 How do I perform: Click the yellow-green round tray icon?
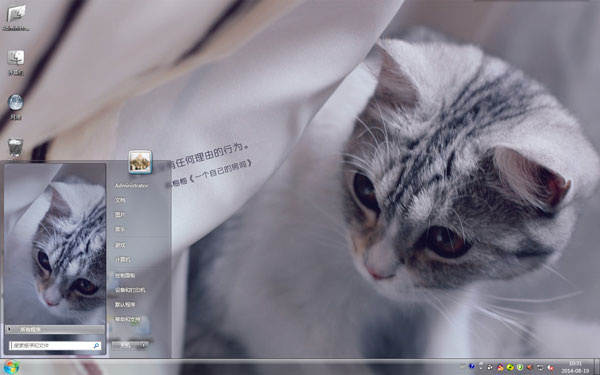(x=510, y=367)
